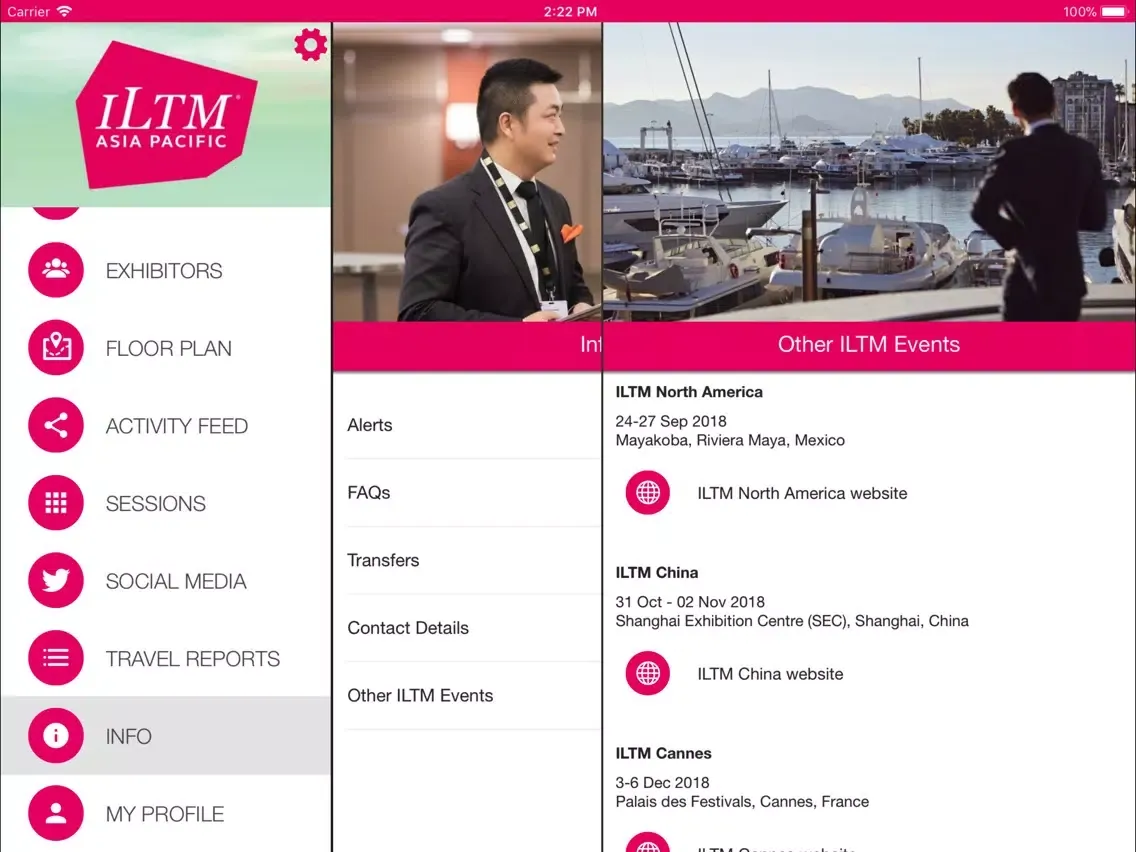Image resolution: width=1136 pixels, height=852 pixels.
Task: Select ACTIVITY FEED in sidebar
Action: (x=177, y=426)
